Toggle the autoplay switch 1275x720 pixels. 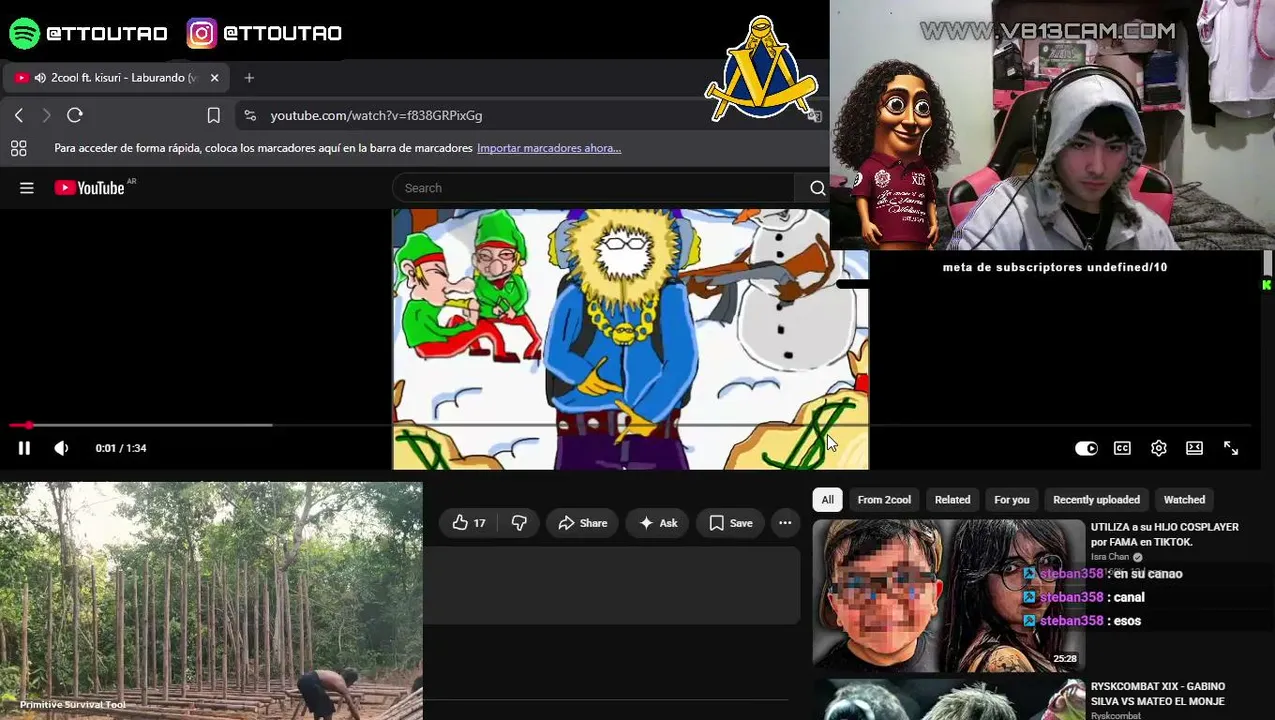pos(1086,448)
